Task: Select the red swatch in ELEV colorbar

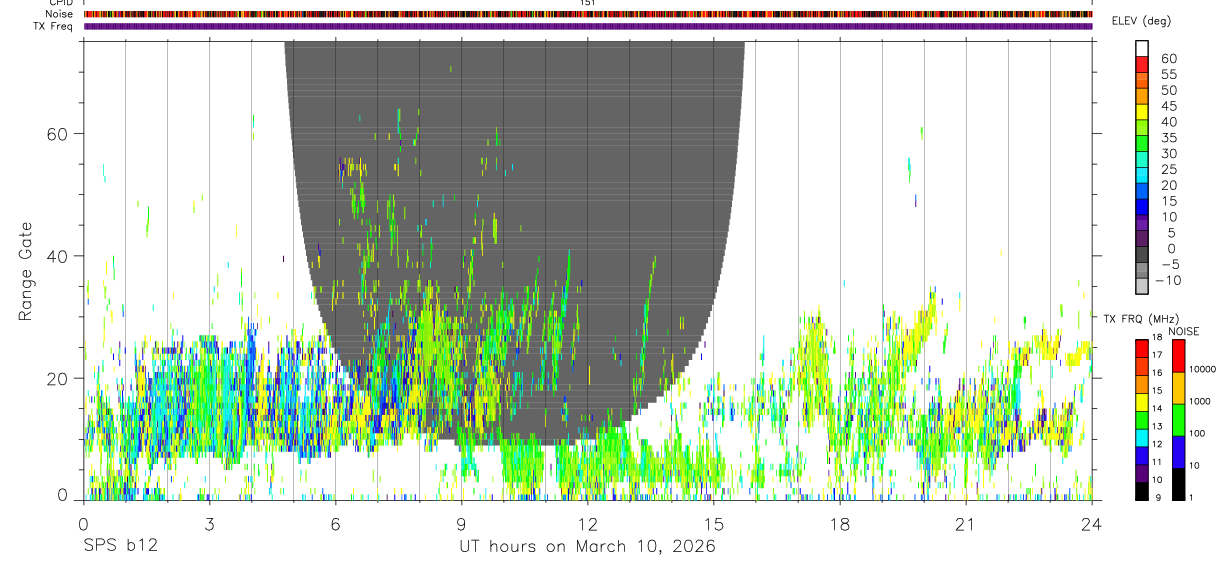Action: click(x=1142, y=62)
